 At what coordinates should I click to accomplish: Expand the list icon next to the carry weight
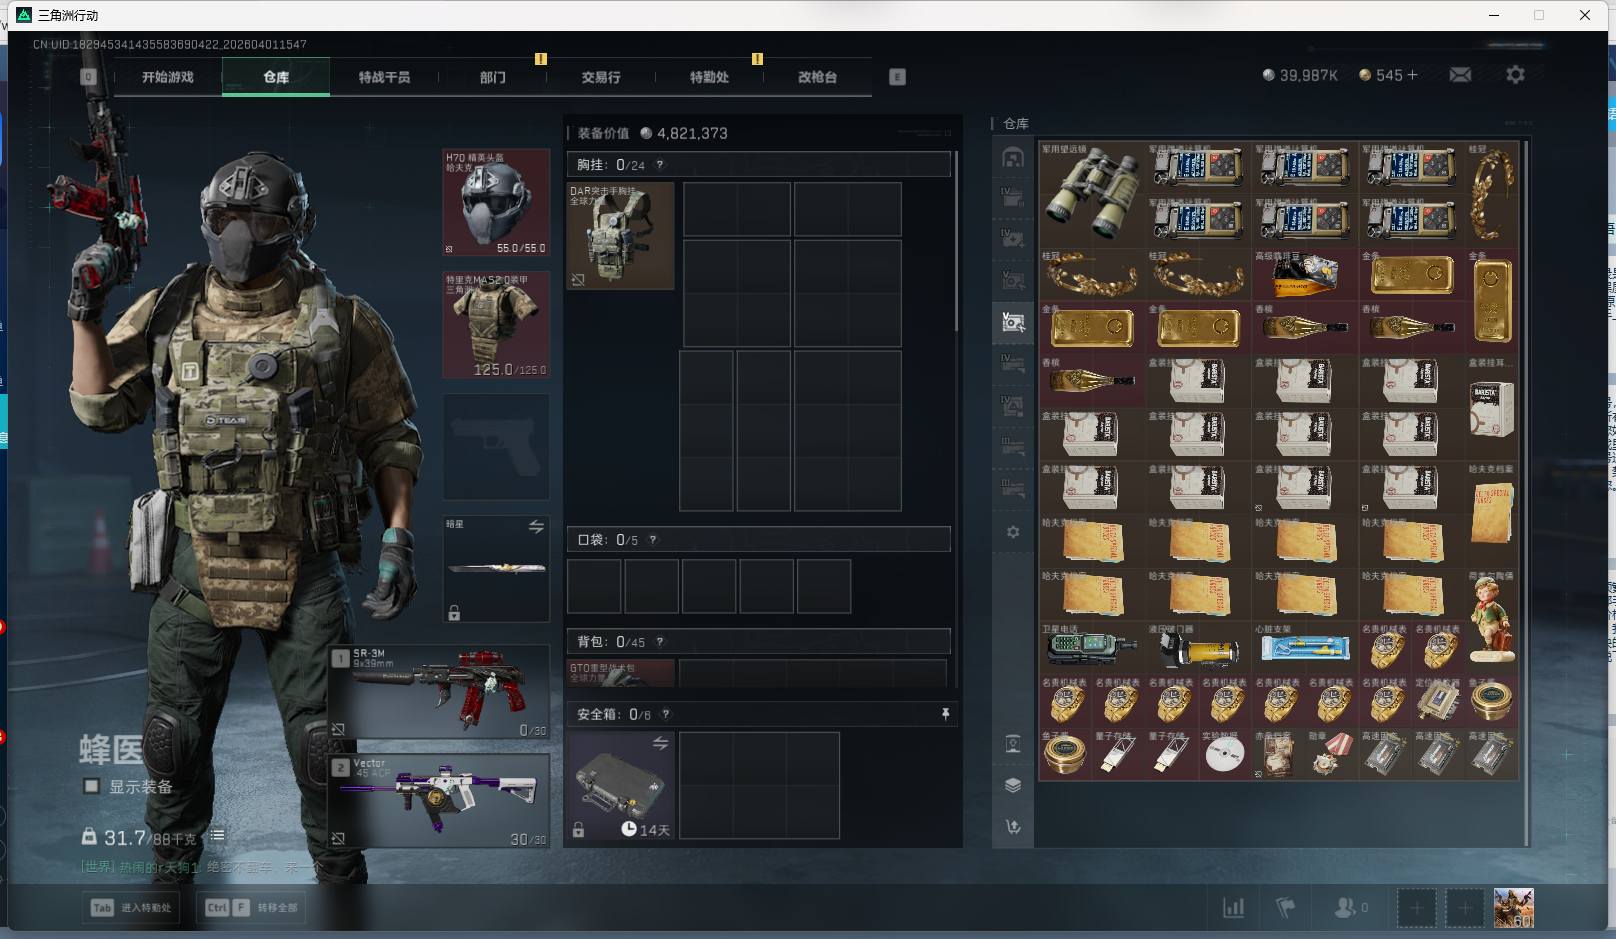click(x=217, y=836)
